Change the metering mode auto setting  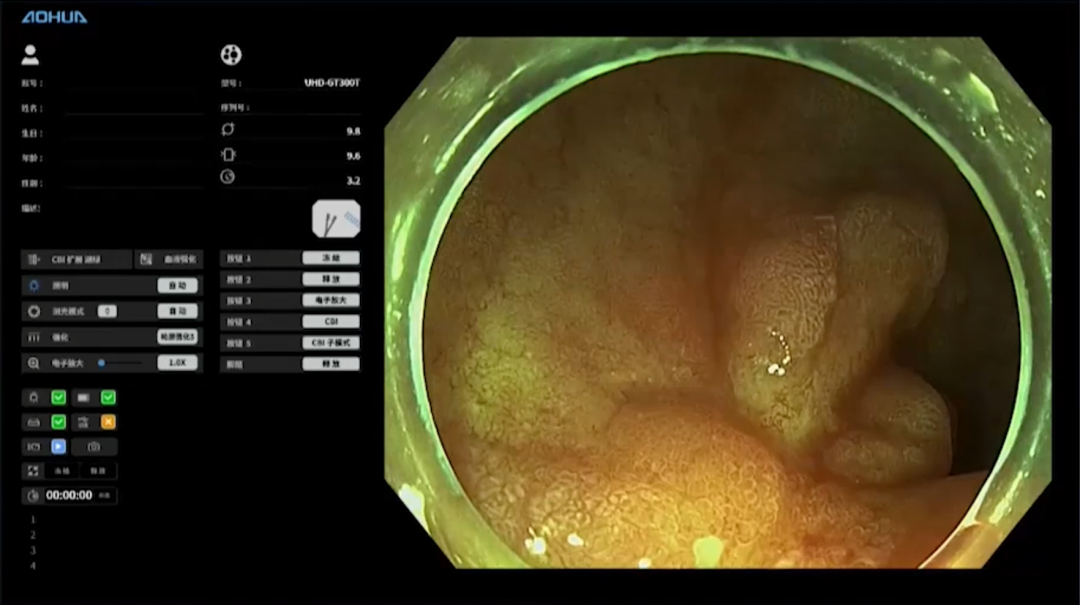(177, 311)
